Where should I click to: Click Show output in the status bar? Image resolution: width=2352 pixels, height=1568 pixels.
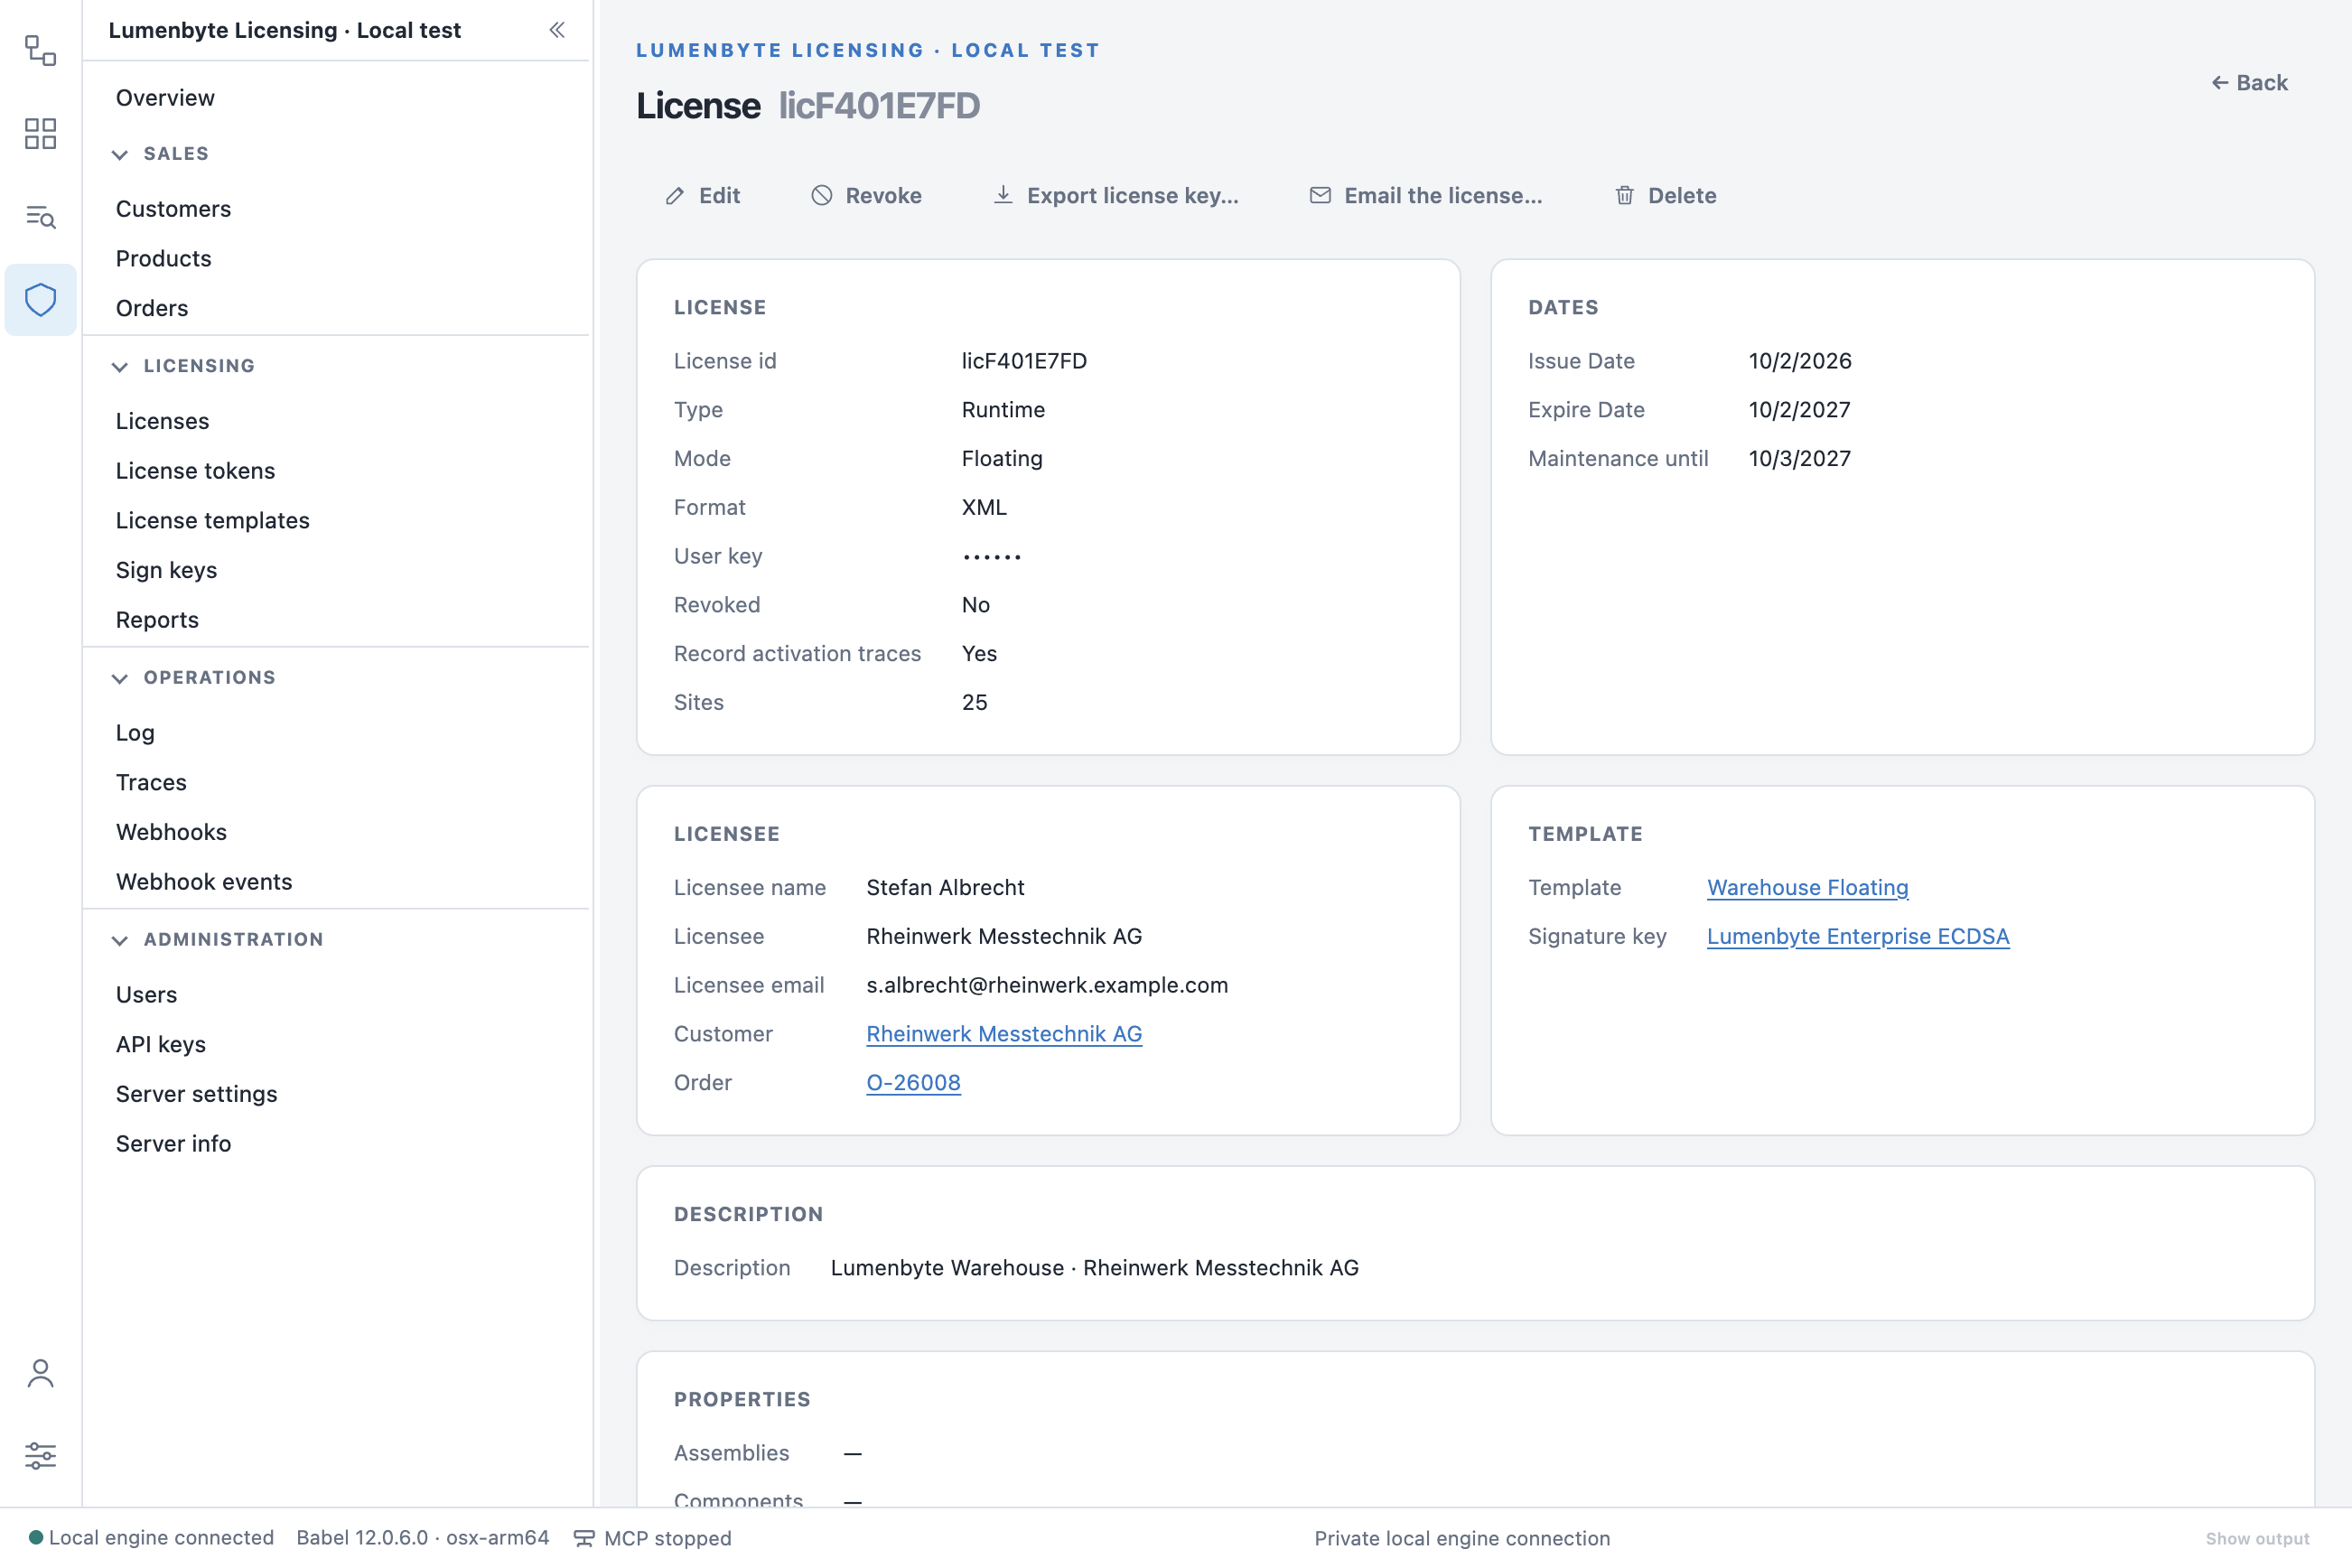2257,1538
